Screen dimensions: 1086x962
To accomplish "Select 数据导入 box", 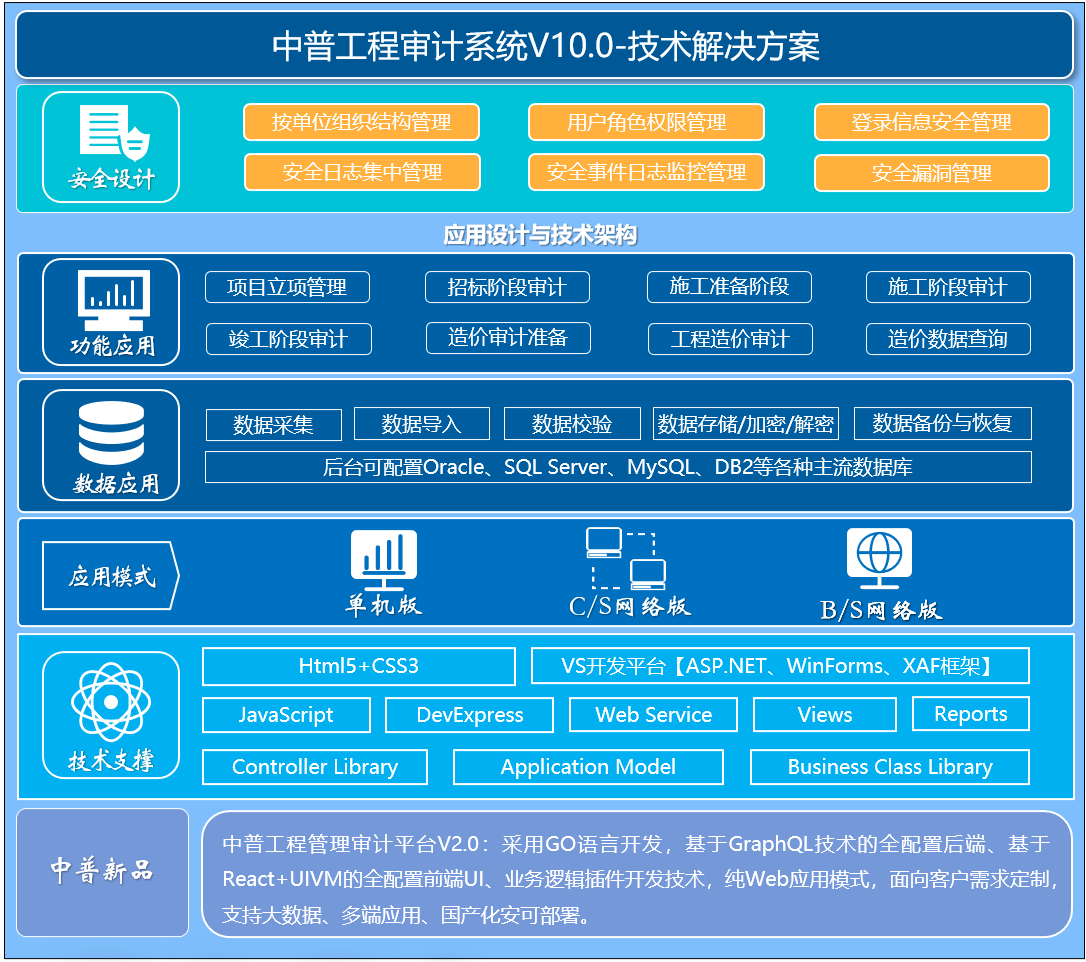I will point(422,424).
